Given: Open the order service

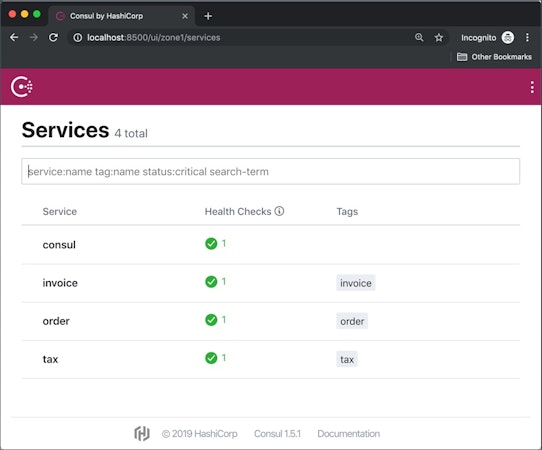Looking at the screenshot, I should pyautogui.click(x=56, y=321).
